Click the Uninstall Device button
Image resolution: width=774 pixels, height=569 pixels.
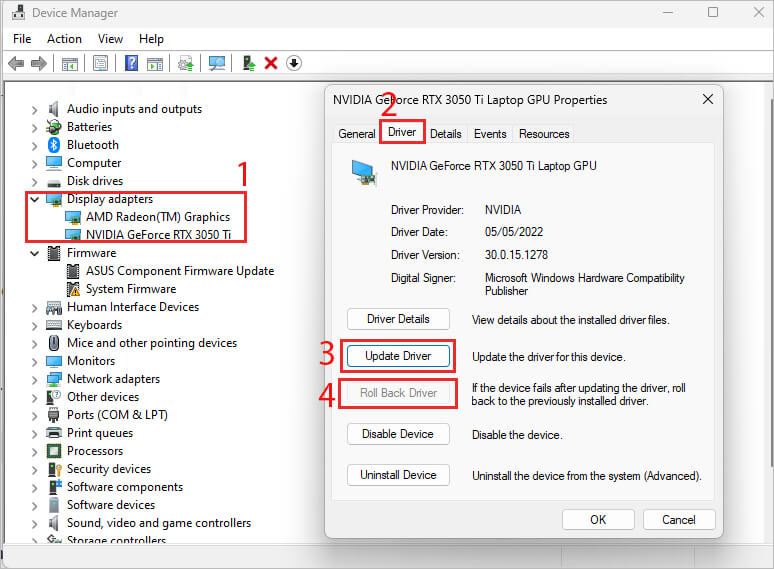pos(398,475)
